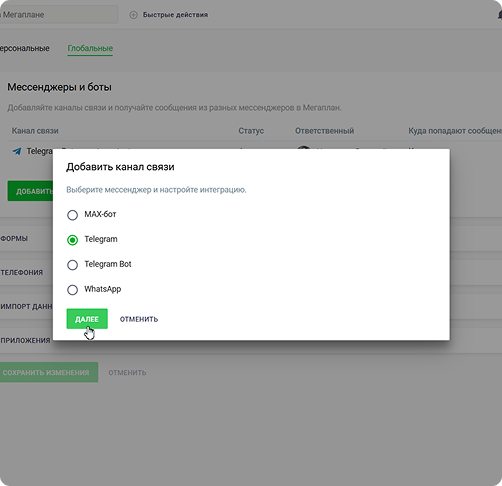The height and width of the screenshot is (486, 502).
Task: Click the plus icon beside Быстрые действия
Action: click(133, 15)
